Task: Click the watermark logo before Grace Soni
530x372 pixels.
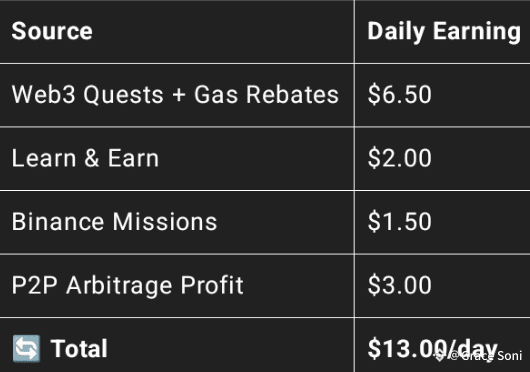Action: (440, 355)
